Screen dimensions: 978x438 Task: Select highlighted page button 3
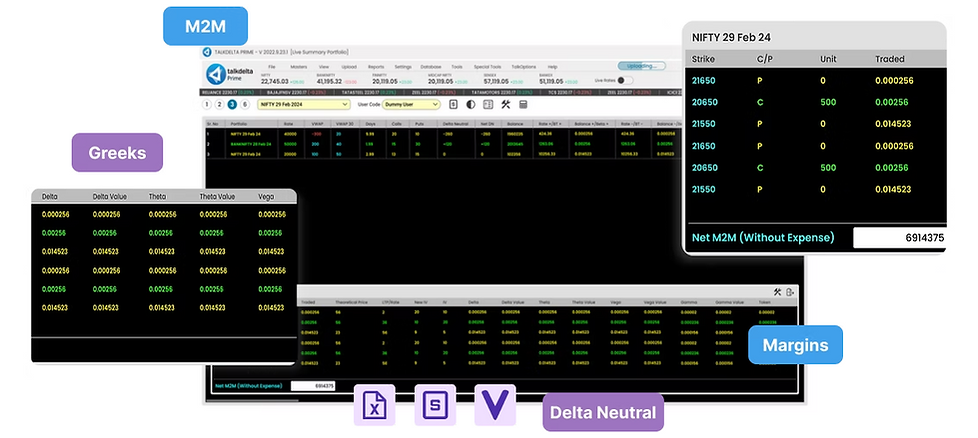click(232, 104)
